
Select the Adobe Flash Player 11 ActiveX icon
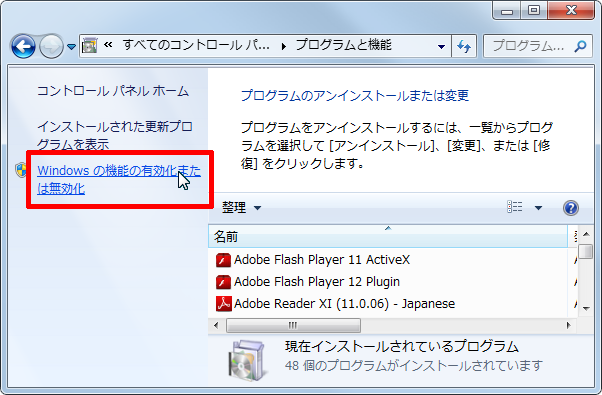[x=223, y=260]
